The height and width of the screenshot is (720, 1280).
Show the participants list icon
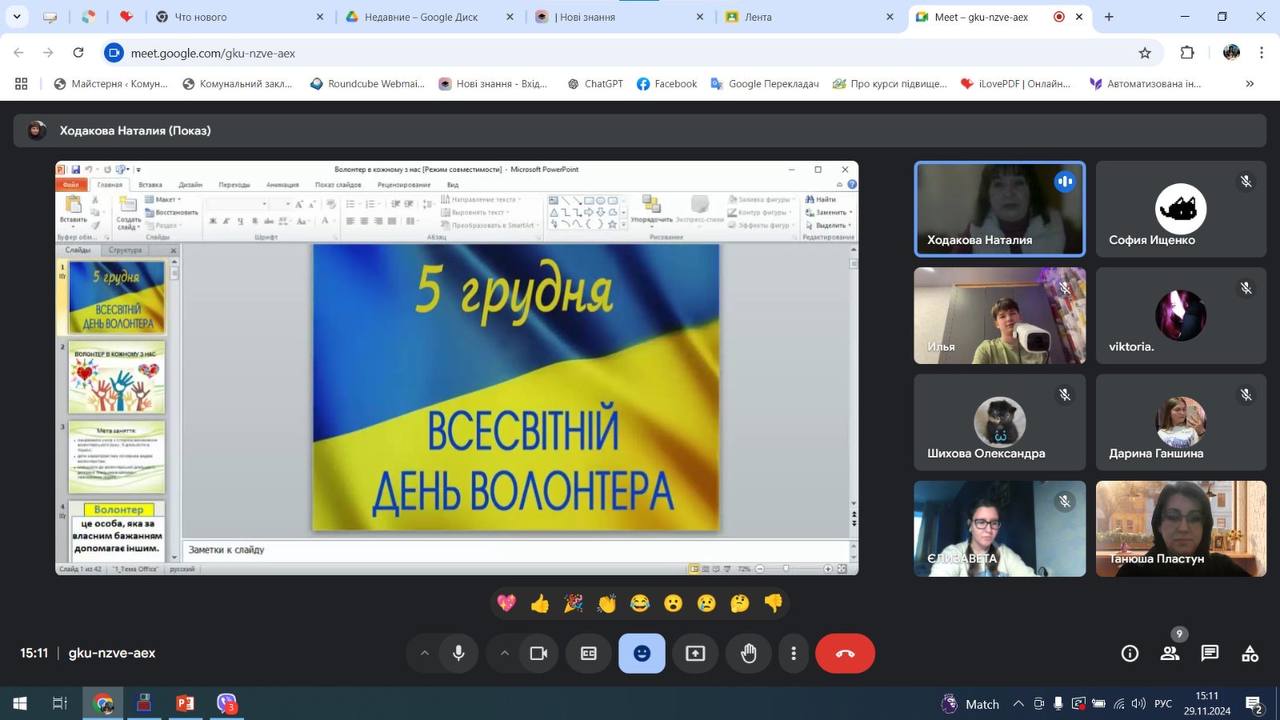(x=1170, y=653)
